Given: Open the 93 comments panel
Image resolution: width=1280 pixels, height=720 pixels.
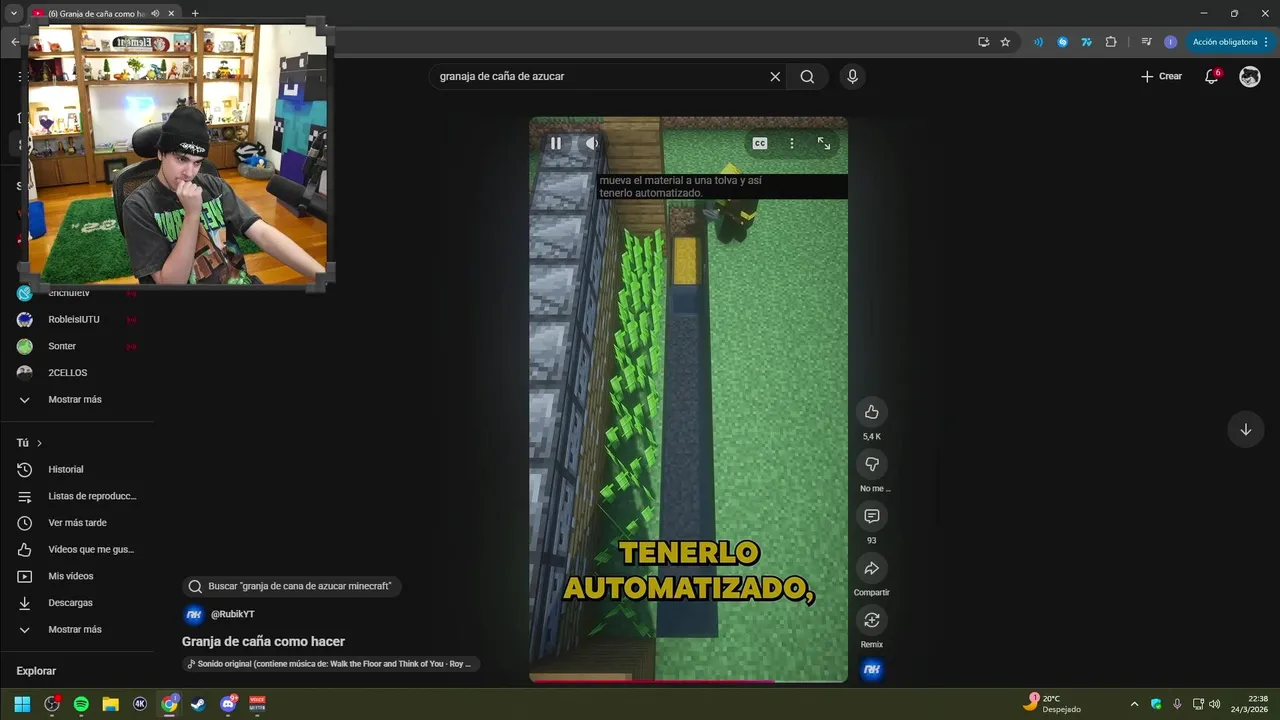Looking at the screenshot, I should click(x=872, y=516).
